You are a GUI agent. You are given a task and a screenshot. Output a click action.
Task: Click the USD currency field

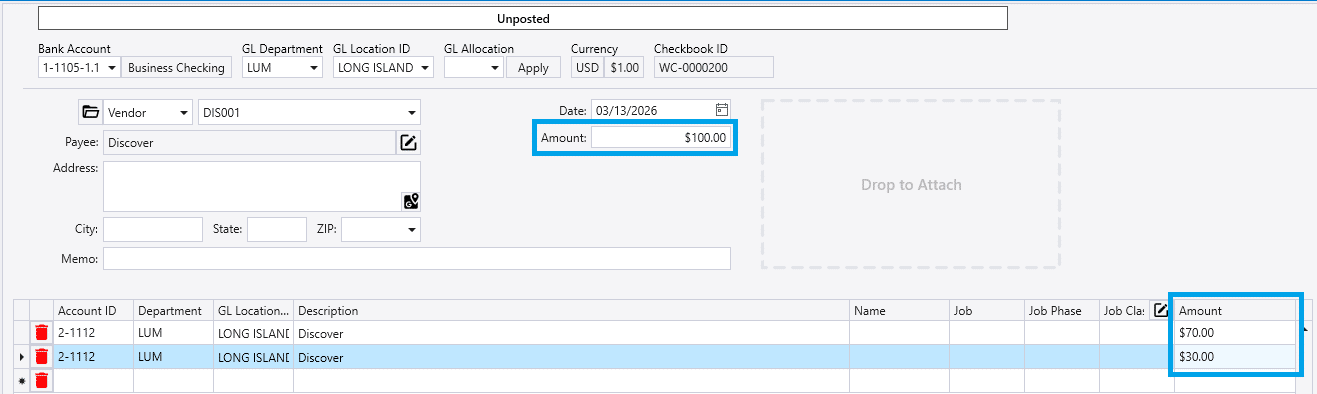pos(586,68)
